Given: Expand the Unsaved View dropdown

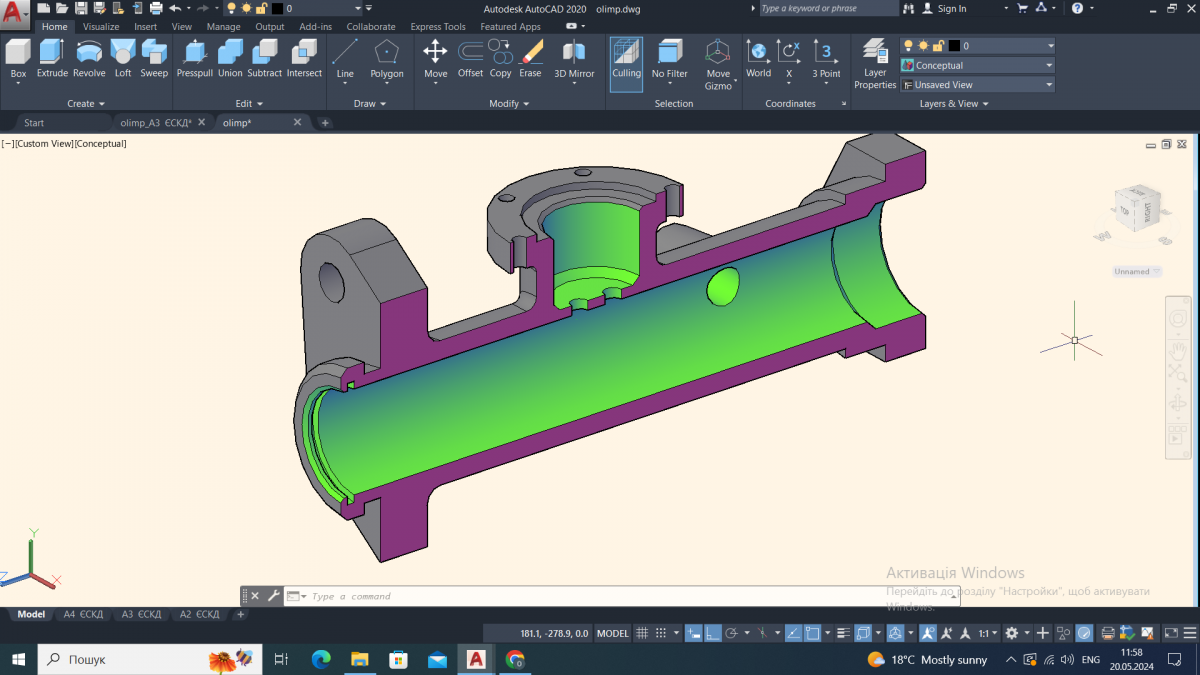Looking at the screenshot, I should pyautogui.click(x=977, y=85).
